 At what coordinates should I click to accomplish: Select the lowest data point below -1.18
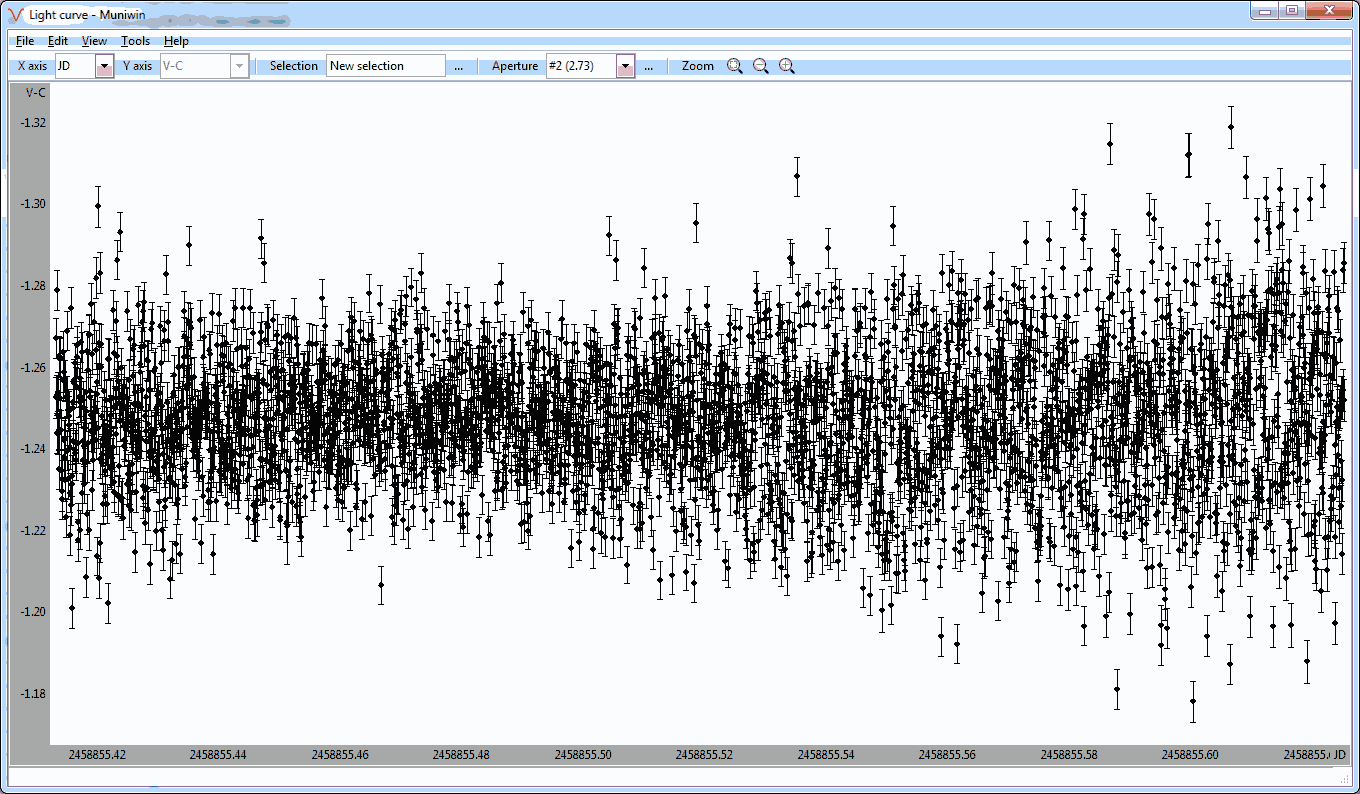(1193, 701)
